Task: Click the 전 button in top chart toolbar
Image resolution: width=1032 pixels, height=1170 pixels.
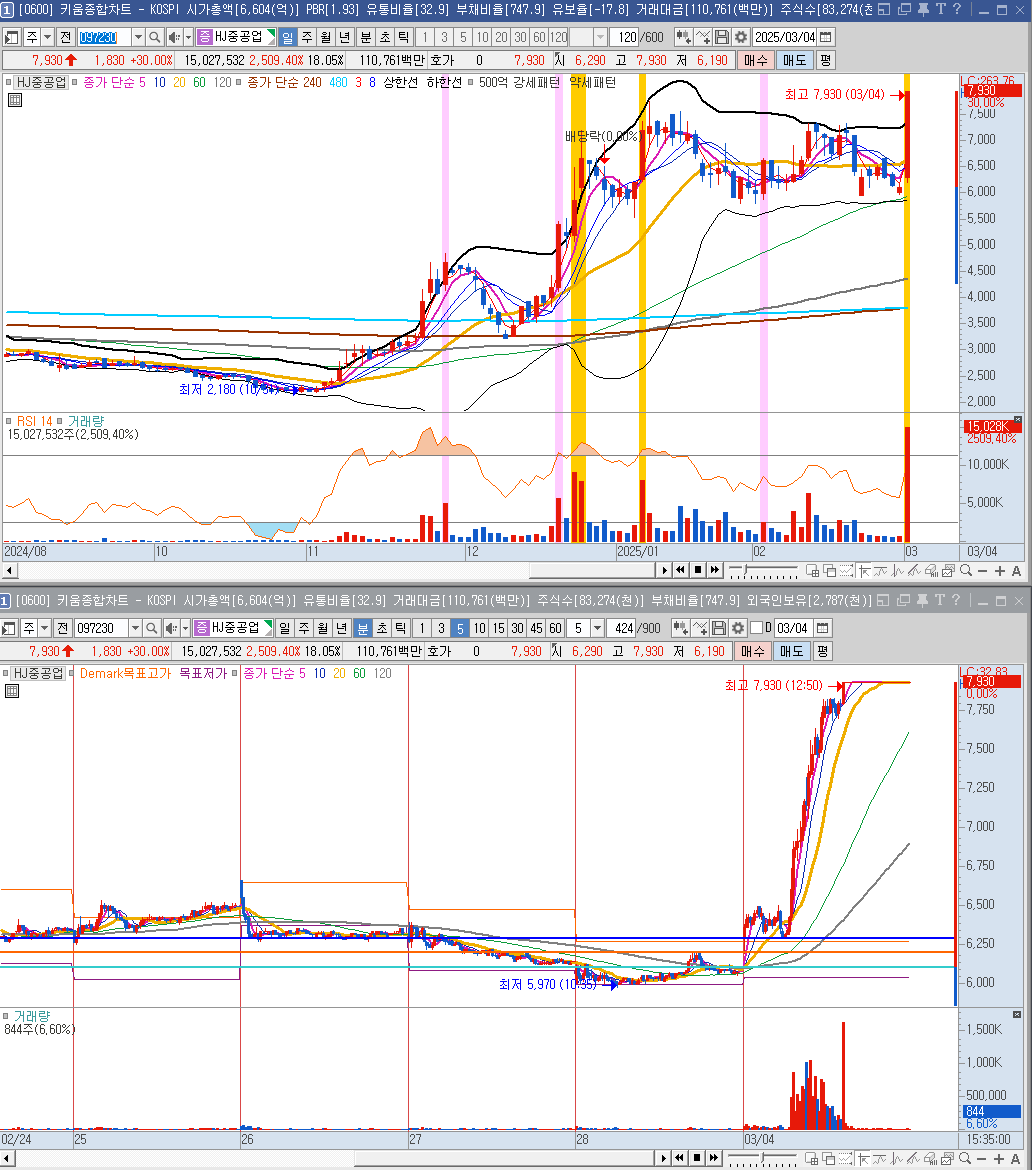Action: tap(66, 37)
